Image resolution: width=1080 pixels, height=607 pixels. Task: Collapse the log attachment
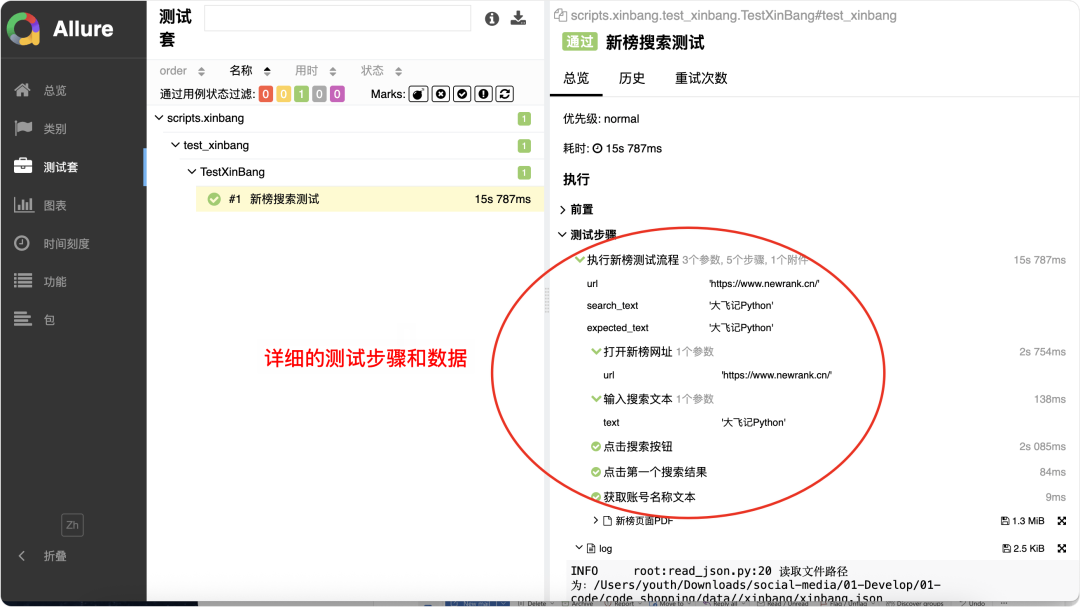tap(579, 548)
